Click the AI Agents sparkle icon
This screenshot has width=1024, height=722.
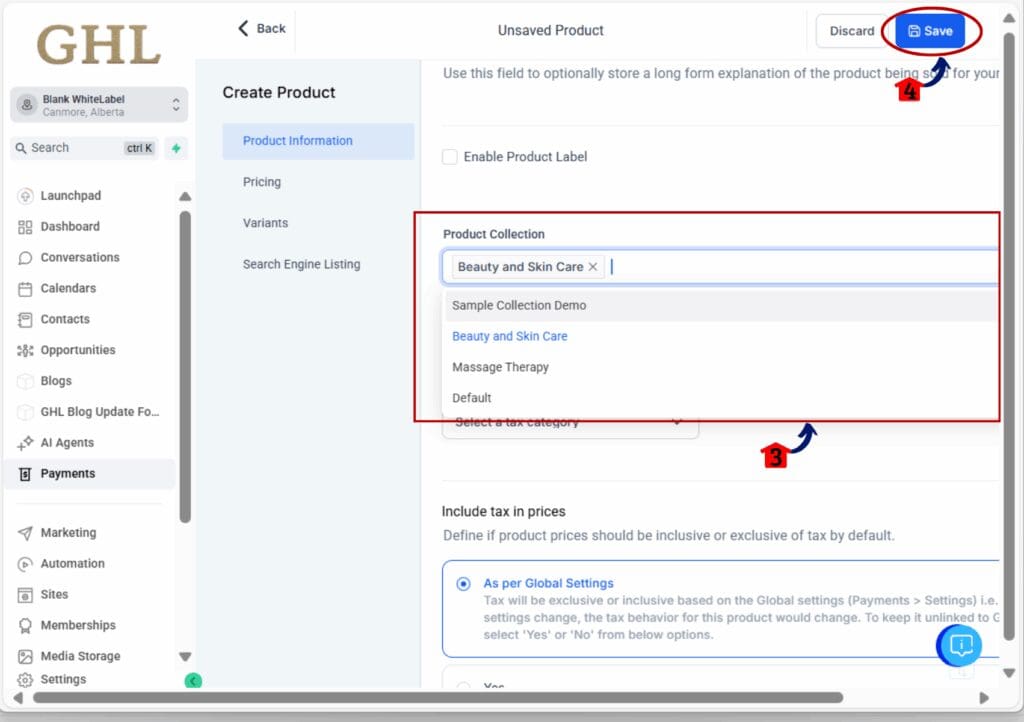(x=25, y=443)
